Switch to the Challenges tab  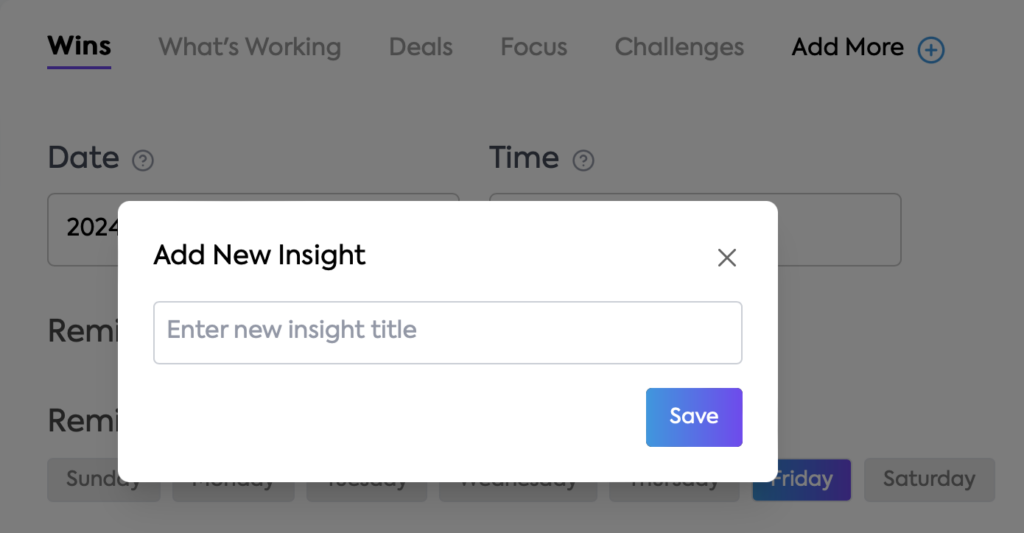[679, 47]
